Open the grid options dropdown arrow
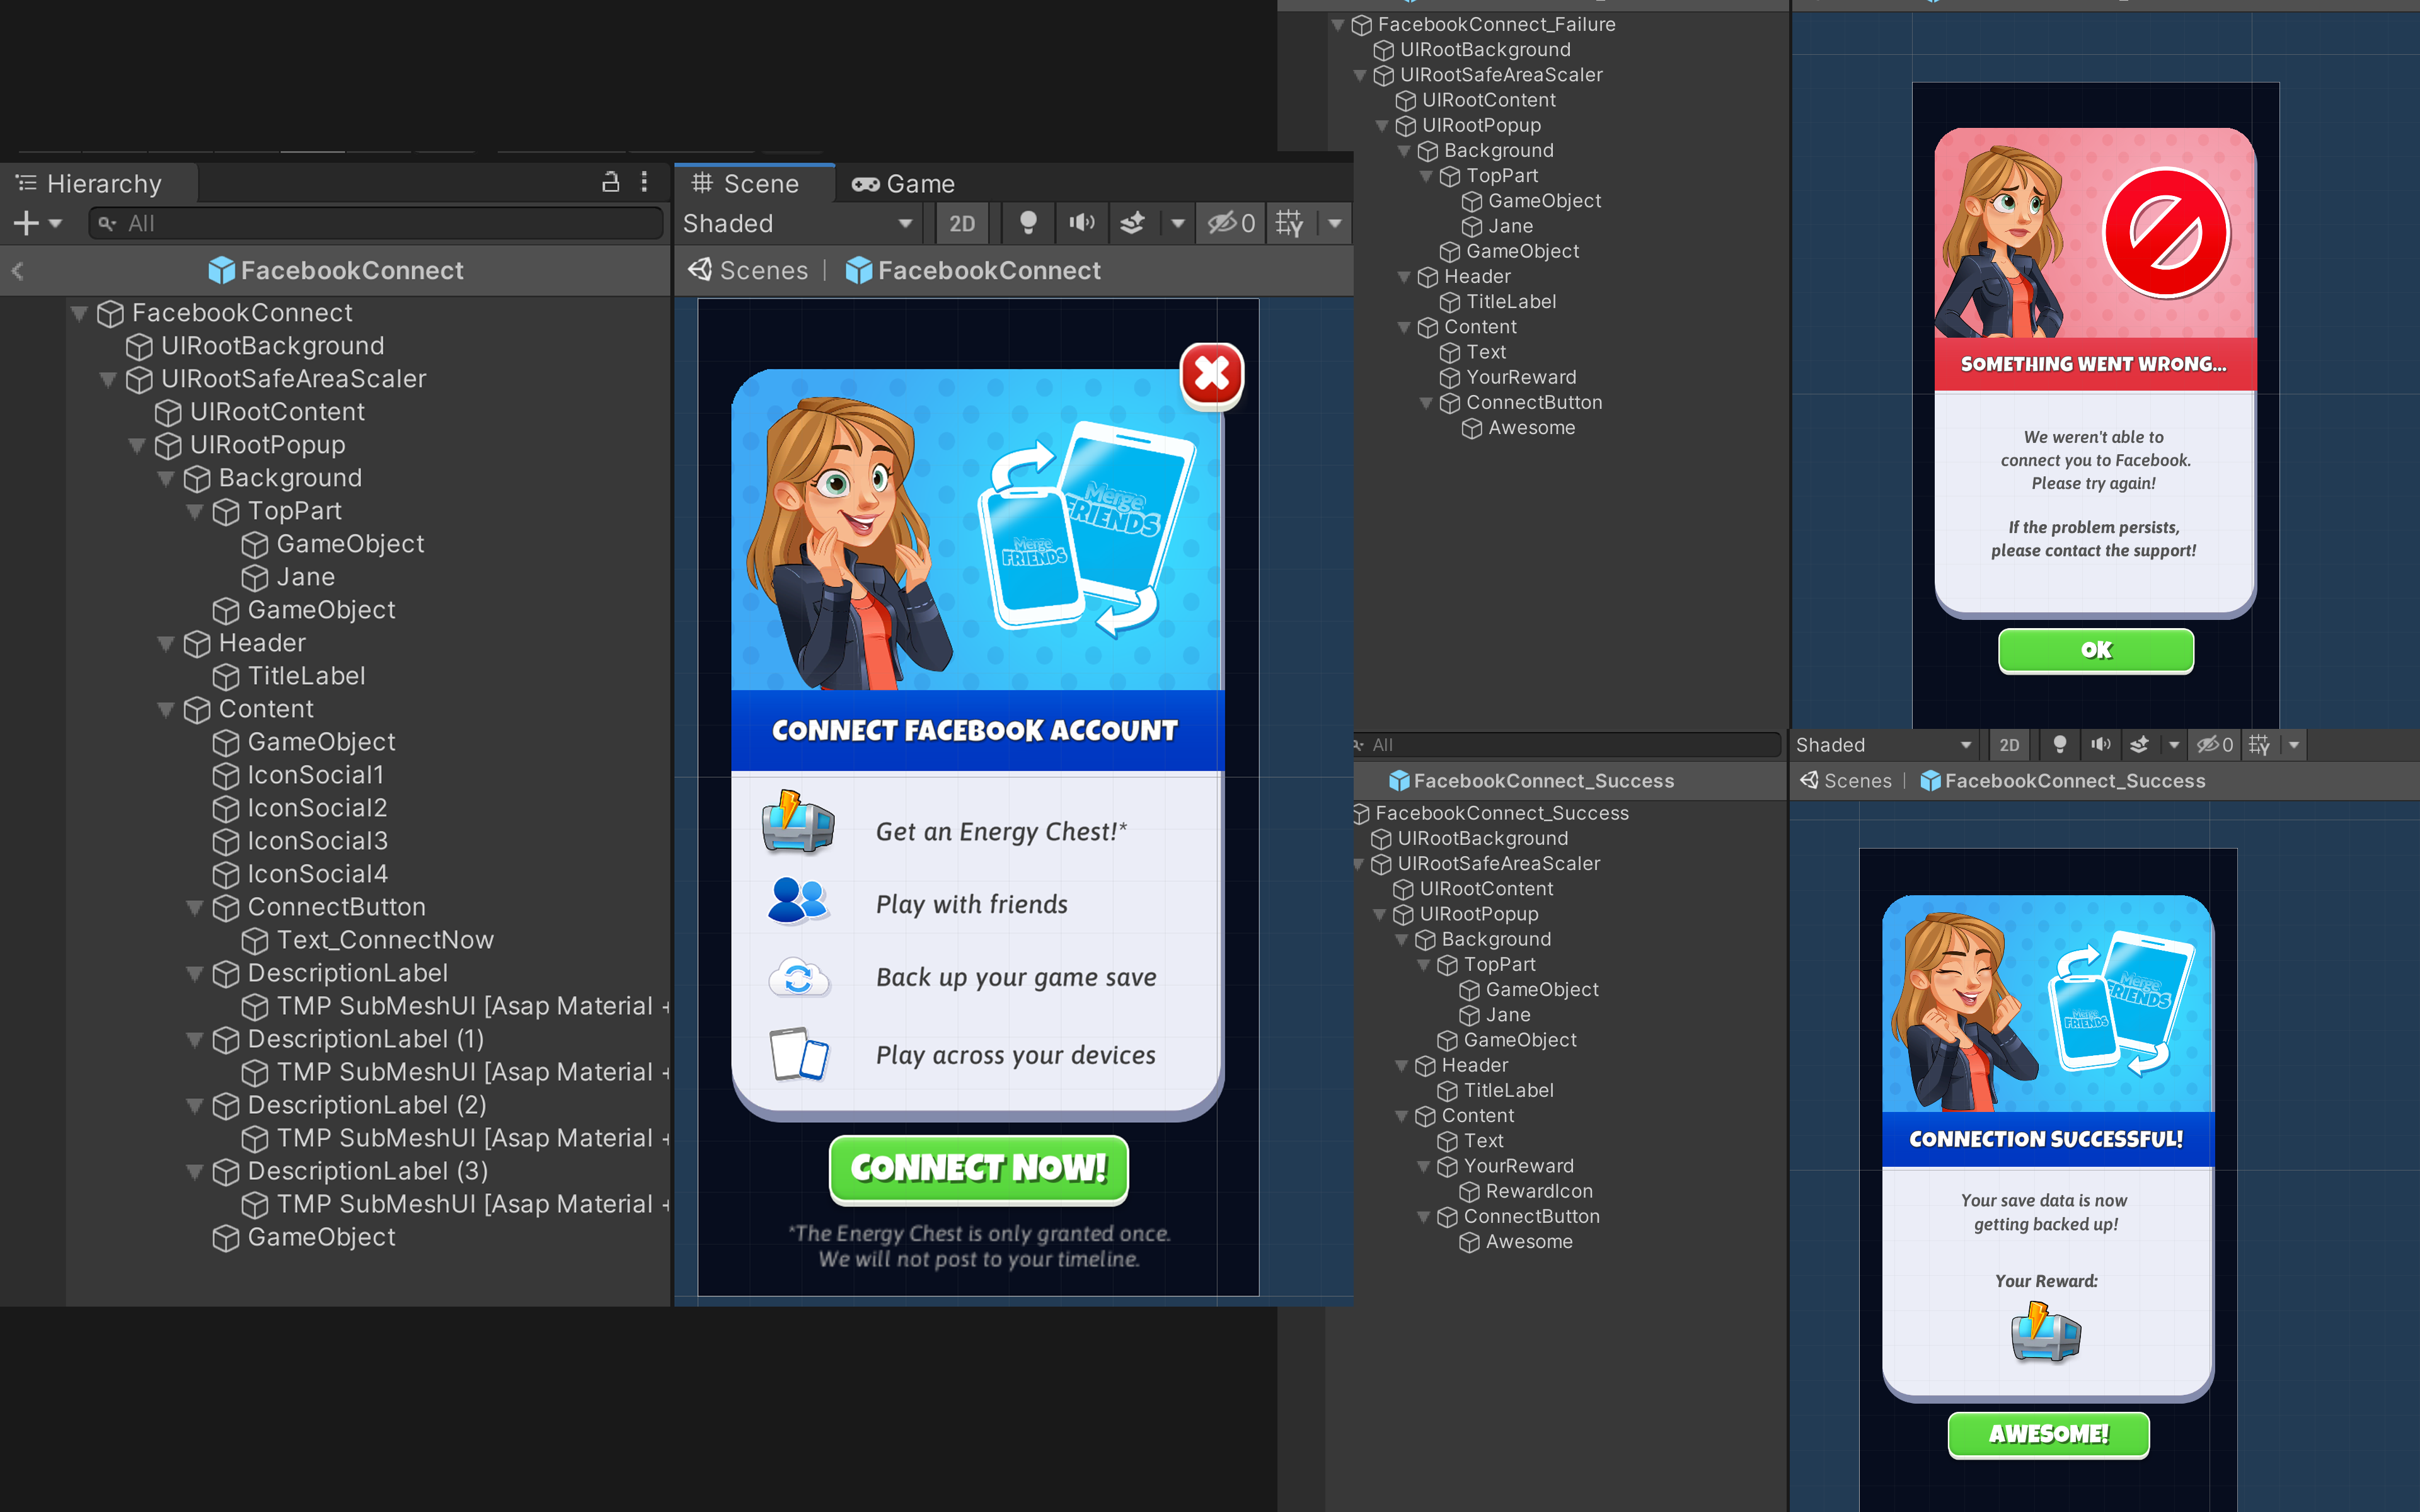The image size is (2420, 1512). point(1335,223)
